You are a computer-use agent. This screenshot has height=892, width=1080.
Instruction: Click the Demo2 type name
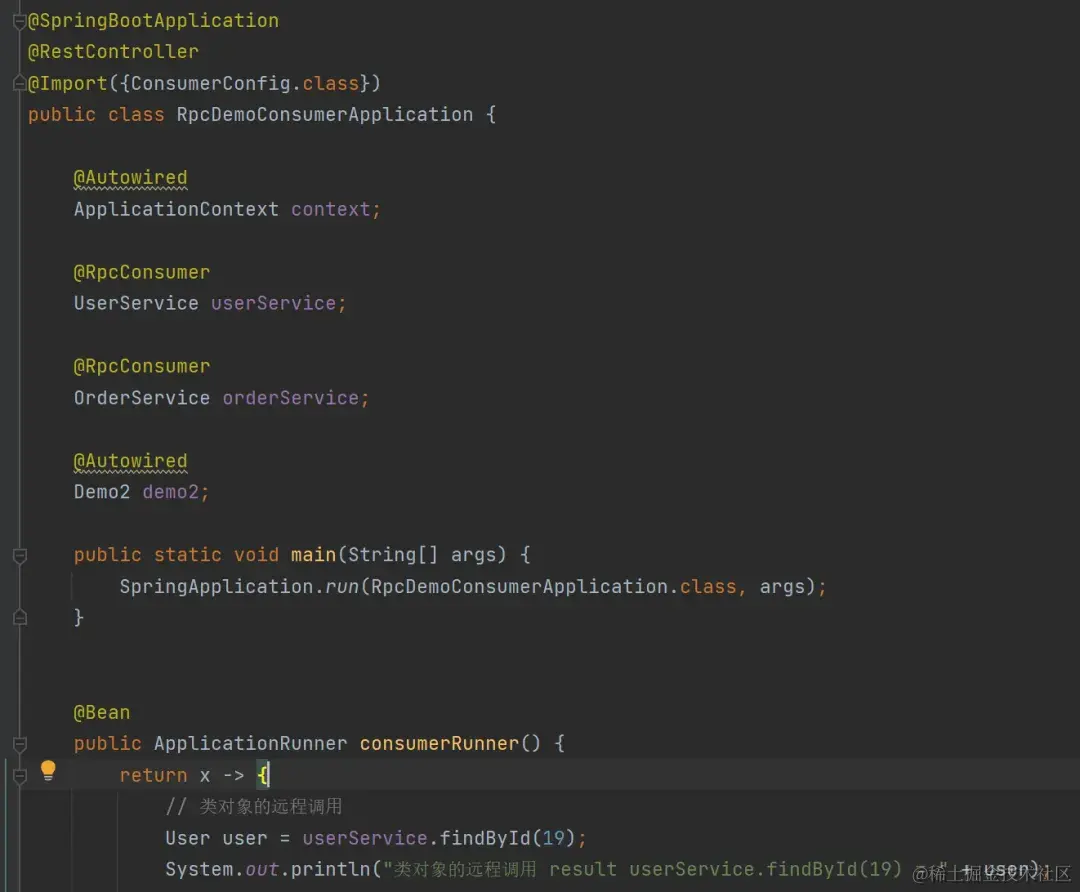[102, 492]
